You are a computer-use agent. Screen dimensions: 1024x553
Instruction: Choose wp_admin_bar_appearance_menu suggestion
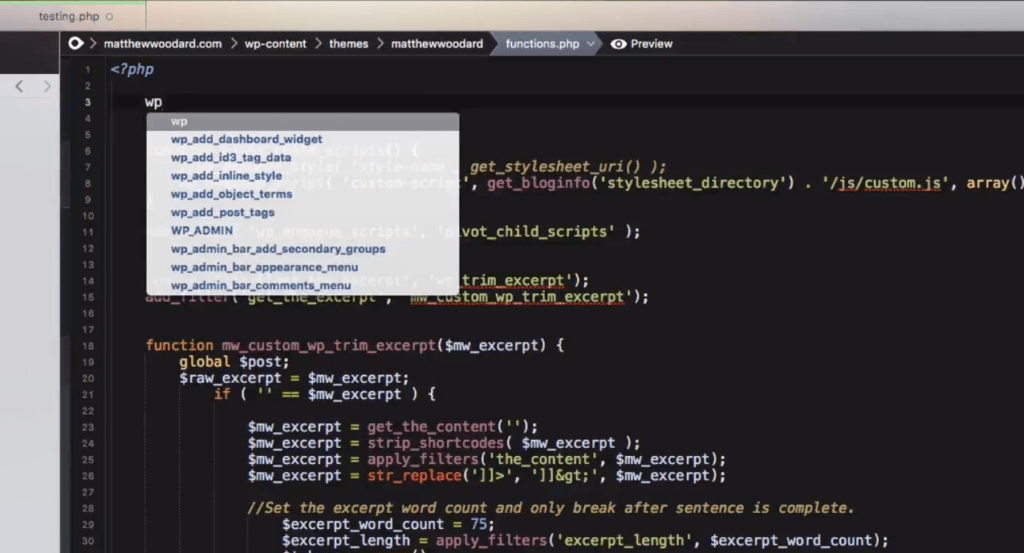(x=303, y=267)
